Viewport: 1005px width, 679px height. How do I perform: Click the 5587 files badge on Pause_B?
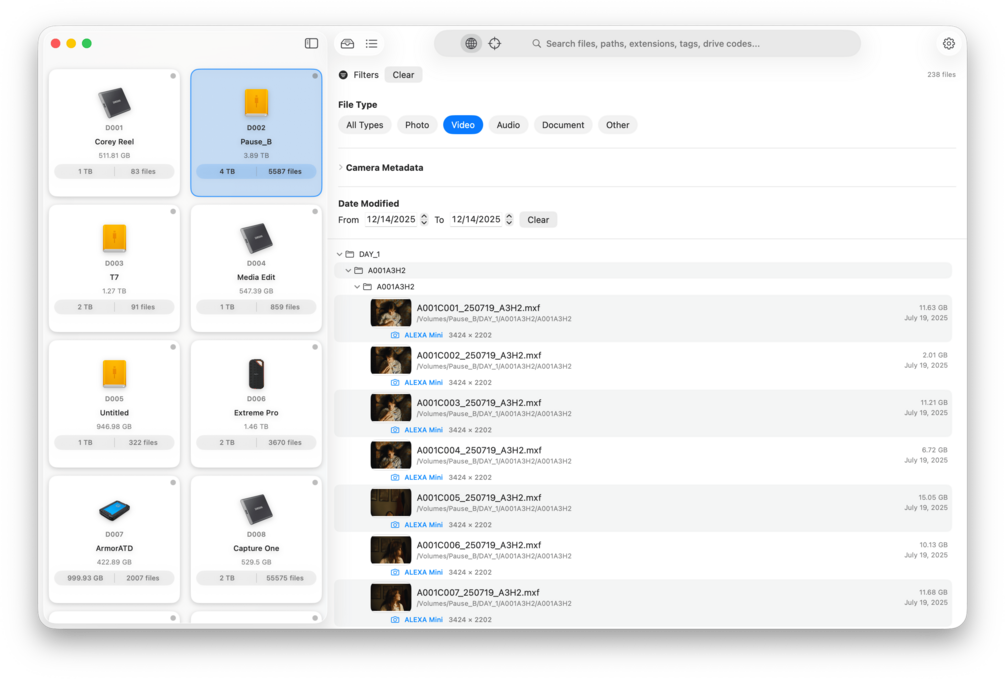[x=285, y=172]
